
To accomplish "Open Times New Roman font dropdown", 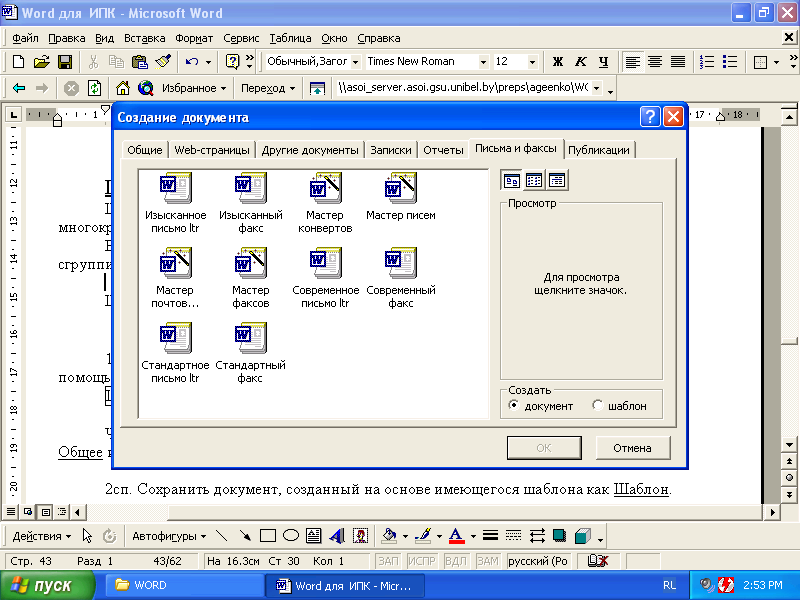I will click(483, 62).
